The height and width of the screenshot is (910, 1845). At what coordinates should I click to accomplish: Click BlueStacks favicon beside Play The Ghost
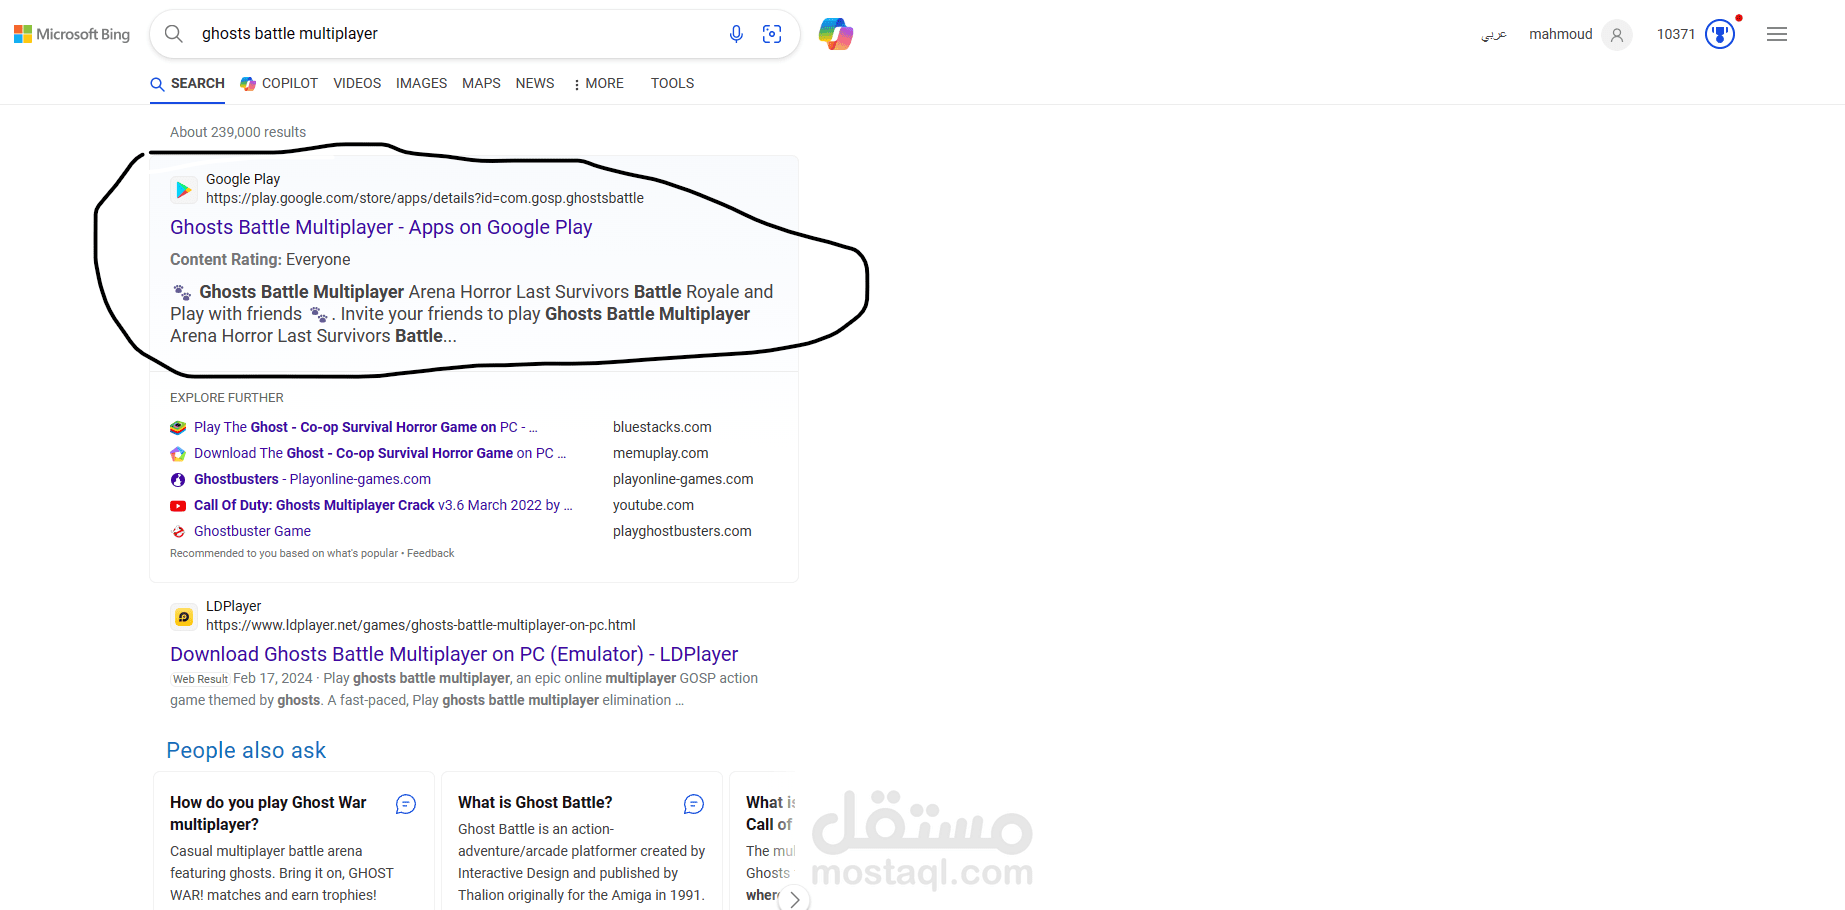pos(178,428)
